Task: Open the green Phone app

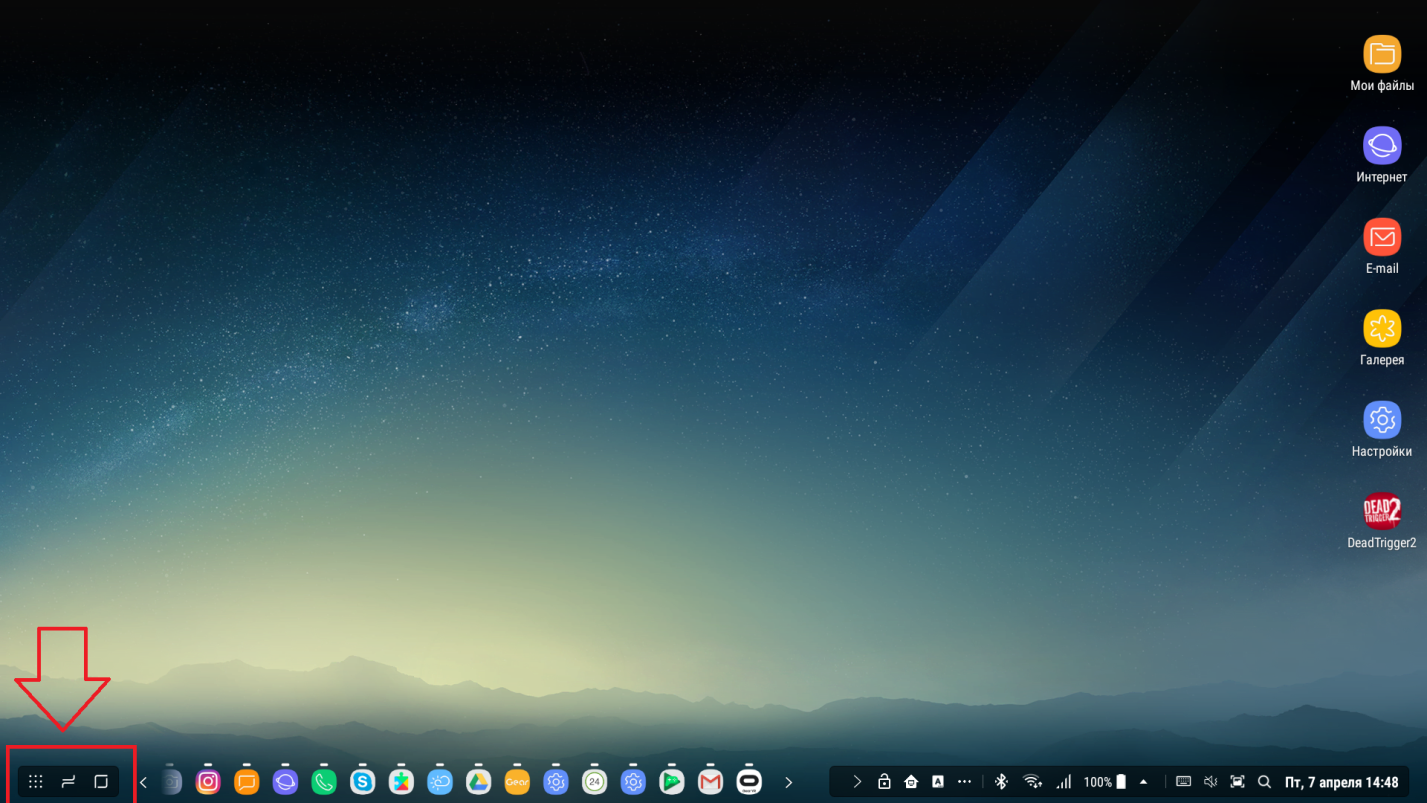Action: (x=324, y=782)
